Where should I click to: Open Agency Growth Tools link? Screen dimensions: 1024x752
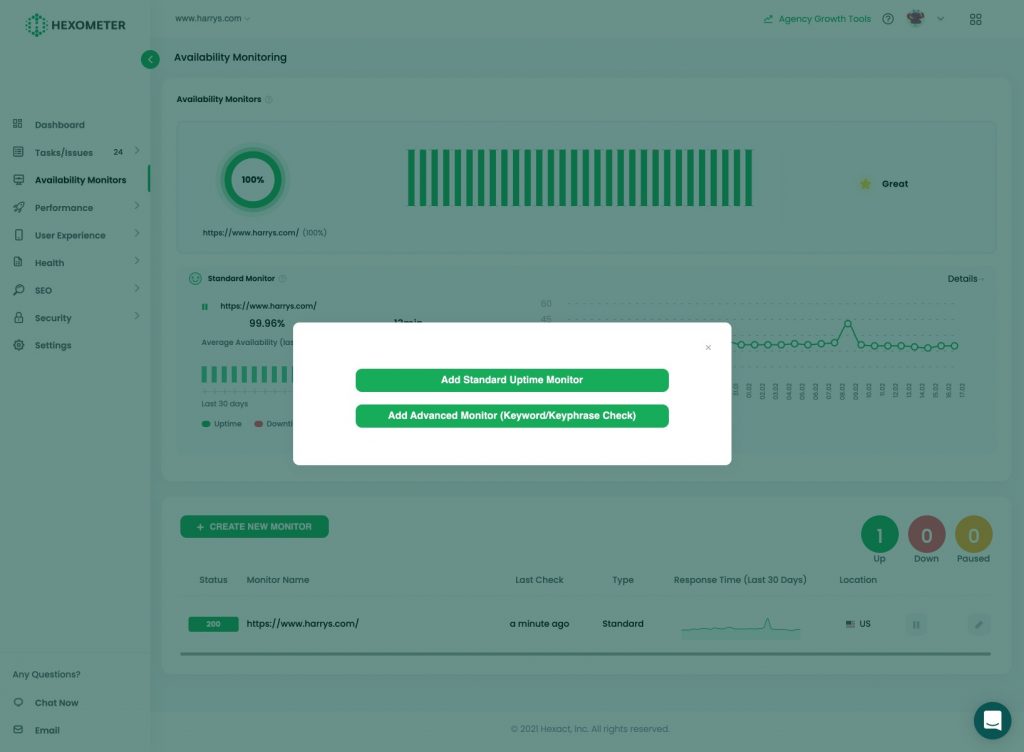pyautogui.click(x=817, y=19)
